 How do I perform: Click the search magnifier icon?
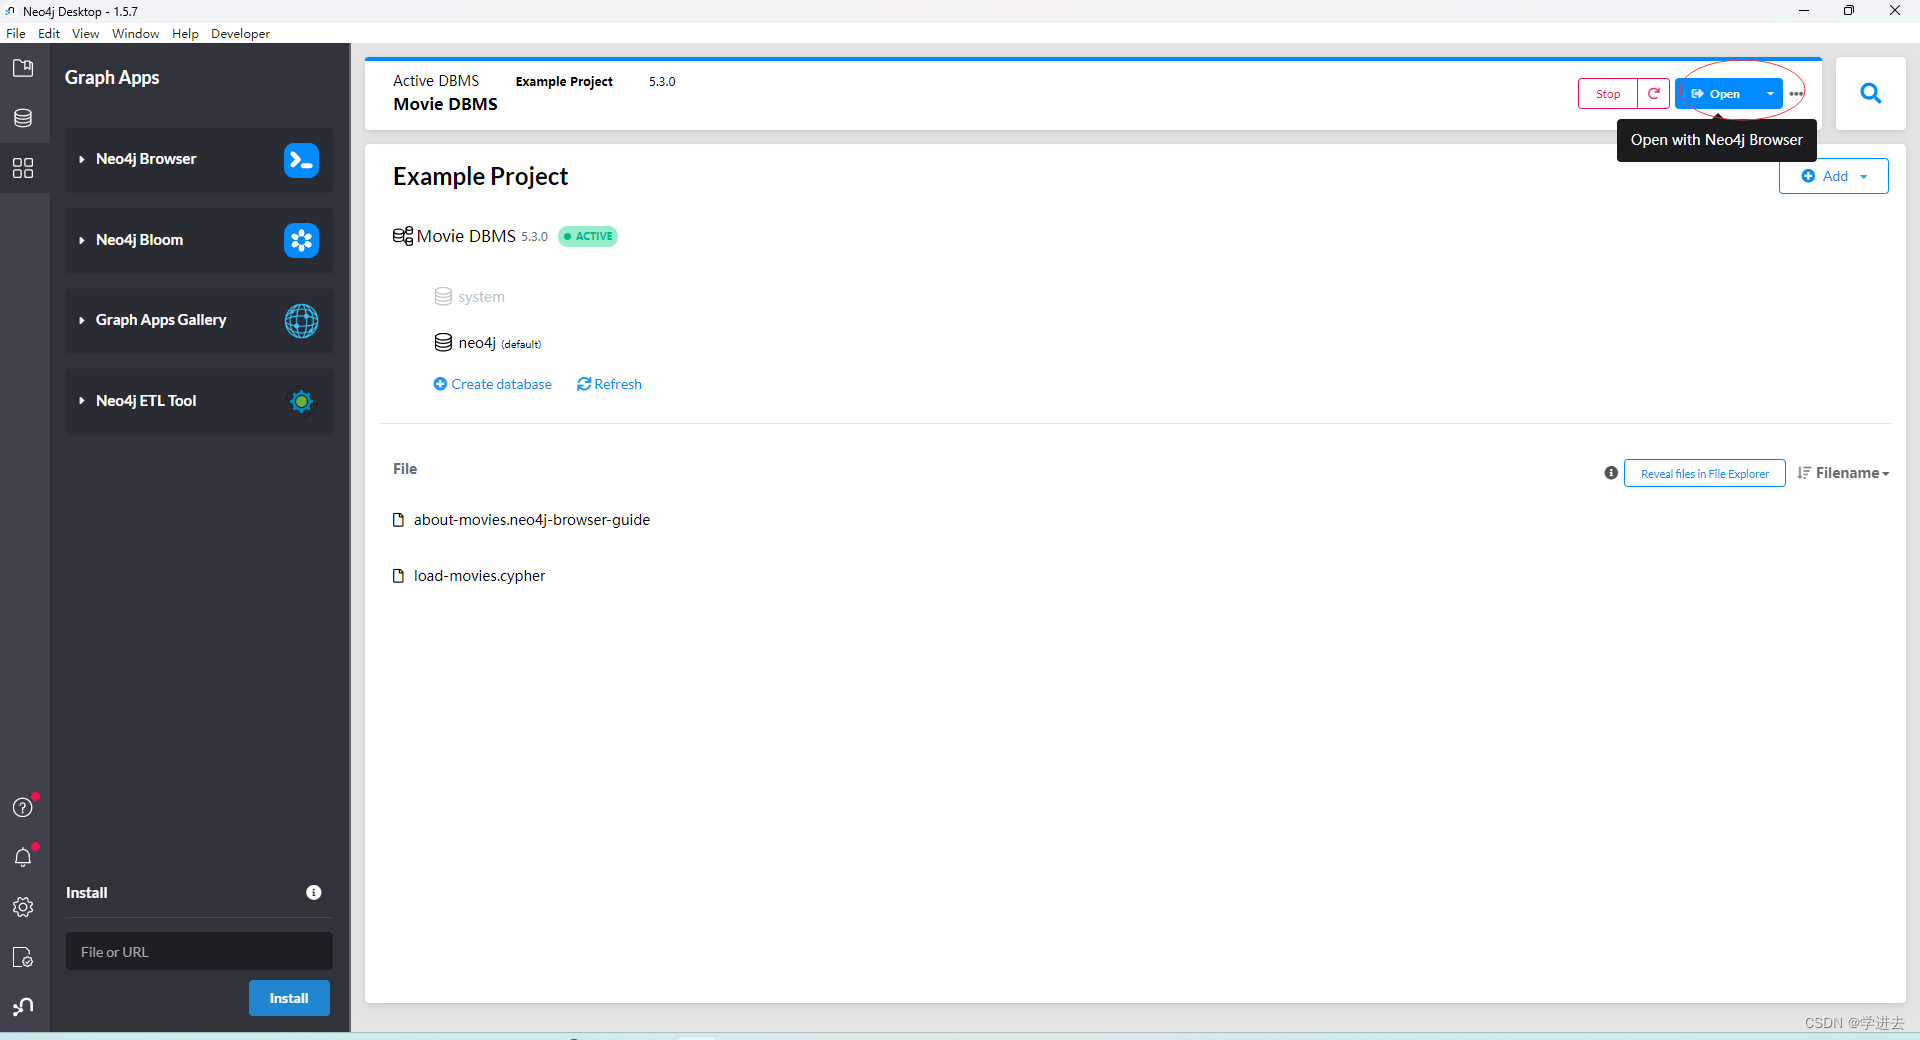(1870, 93)
